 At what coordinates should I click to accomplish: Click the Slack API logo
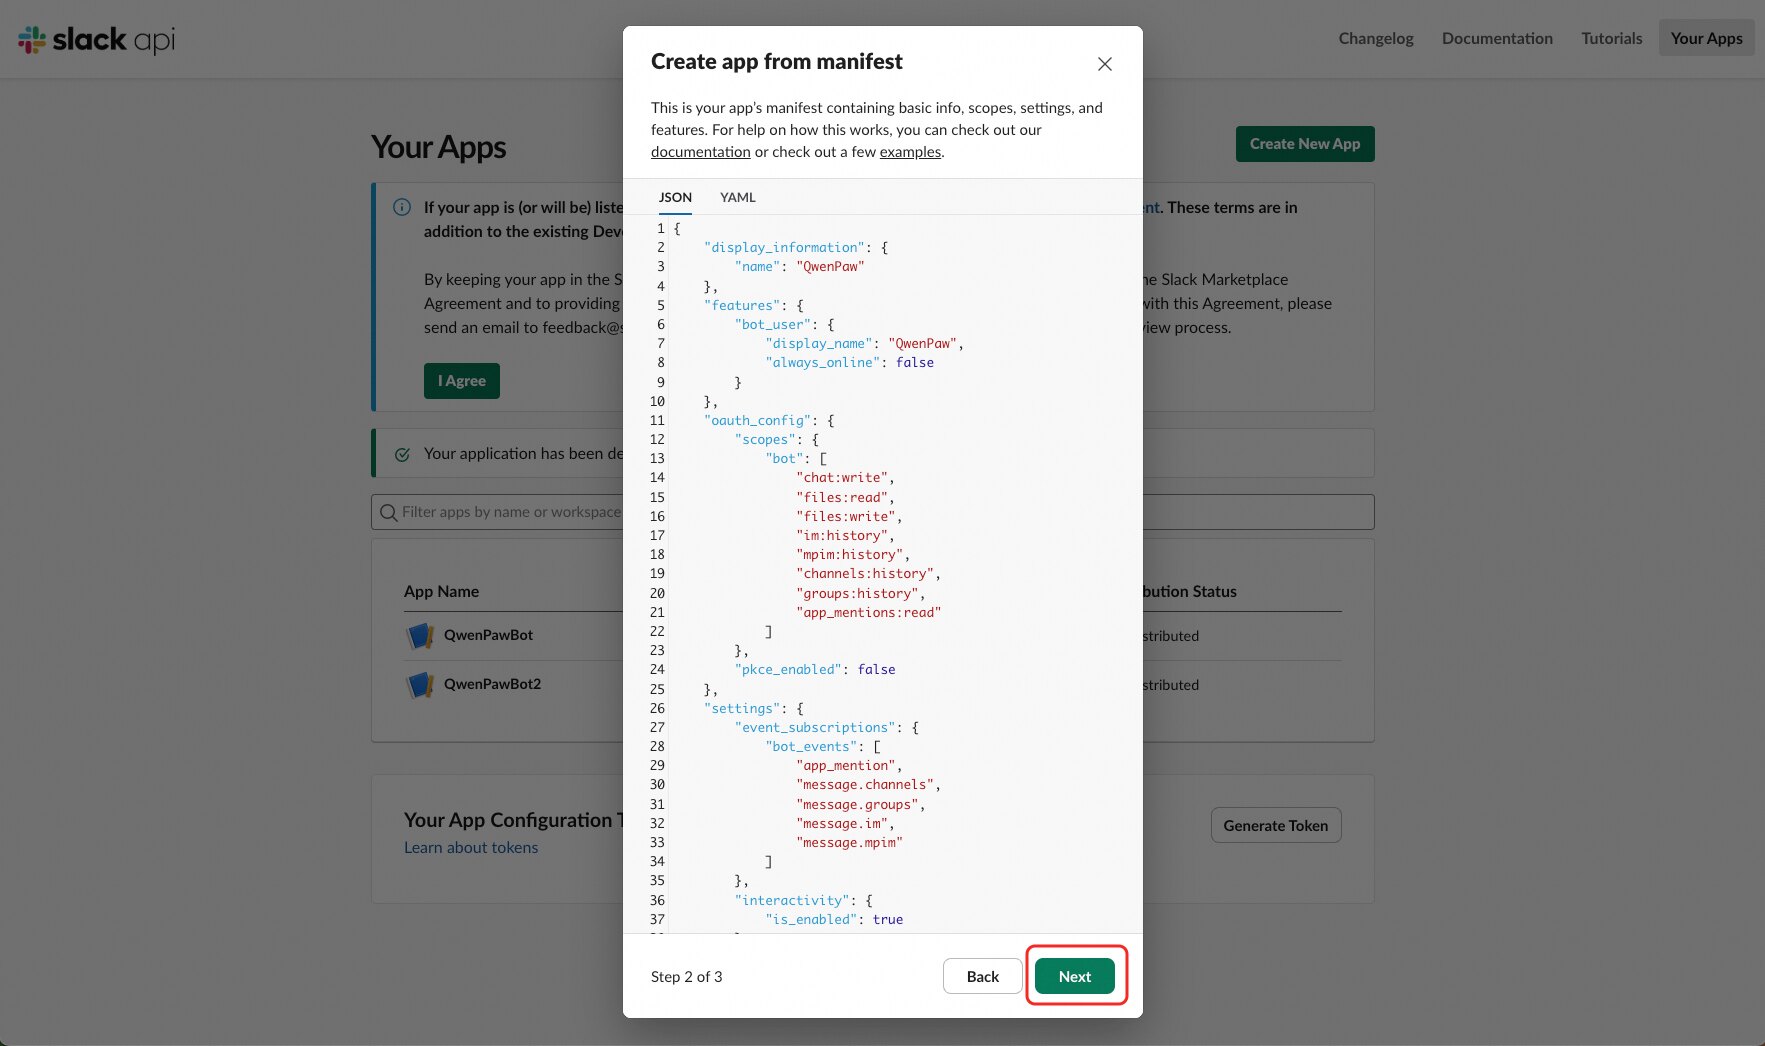pyautogui.click(x=97, y=39)
